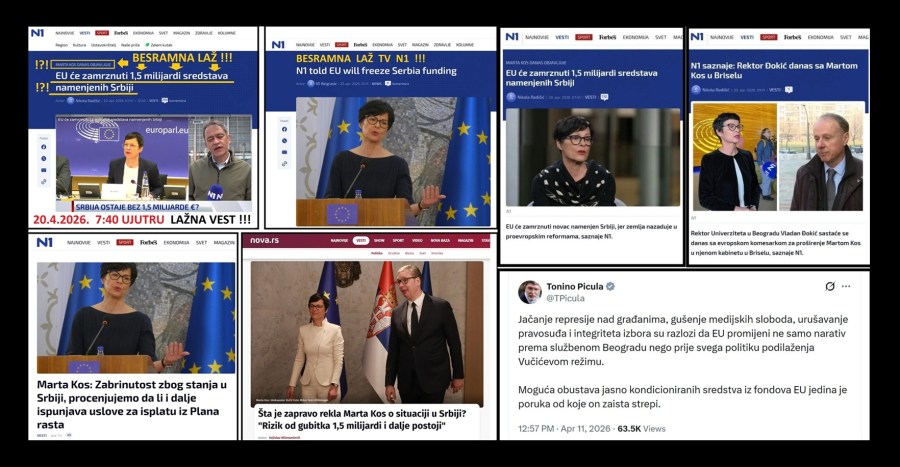Click Facebook share icon beside europarl.eu video
This screenshot has height=467, width=900.
coord(44,147)
